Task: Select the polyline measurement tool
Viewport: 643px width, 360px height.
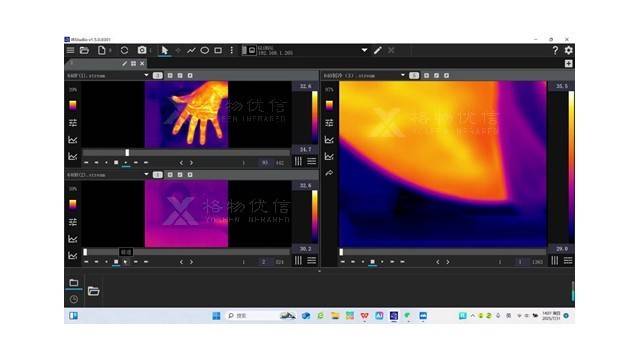Action: [191, 50]
